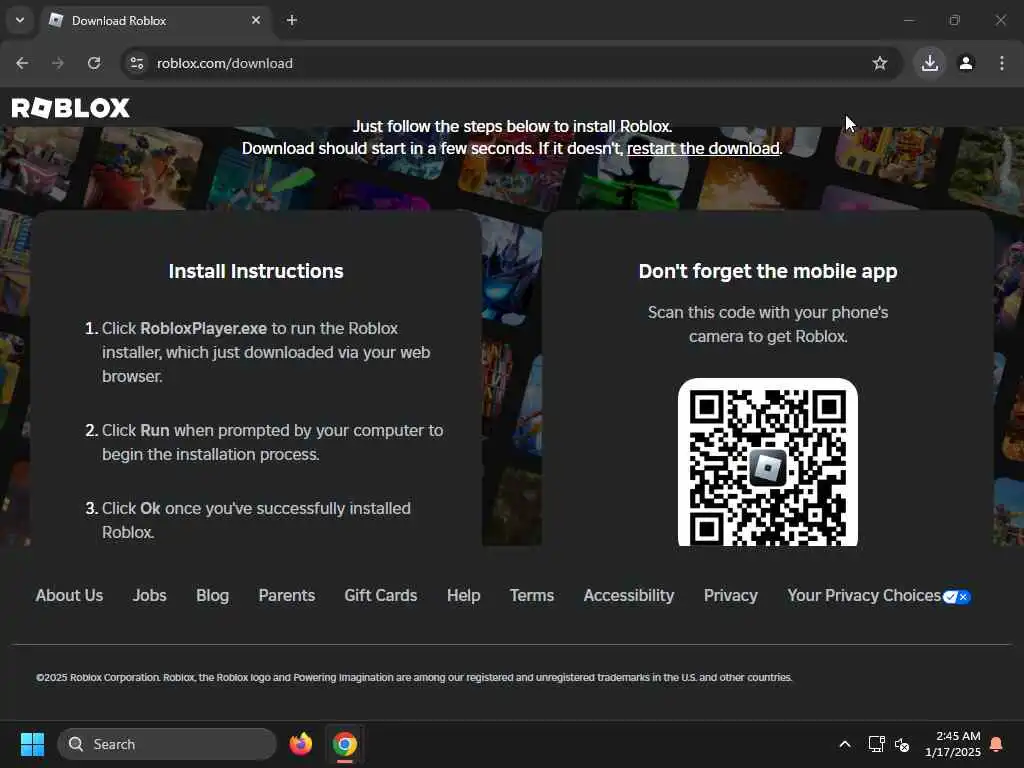Open the About Us footer link
This screenshot has width=1024, height=768.
point(69,596)
